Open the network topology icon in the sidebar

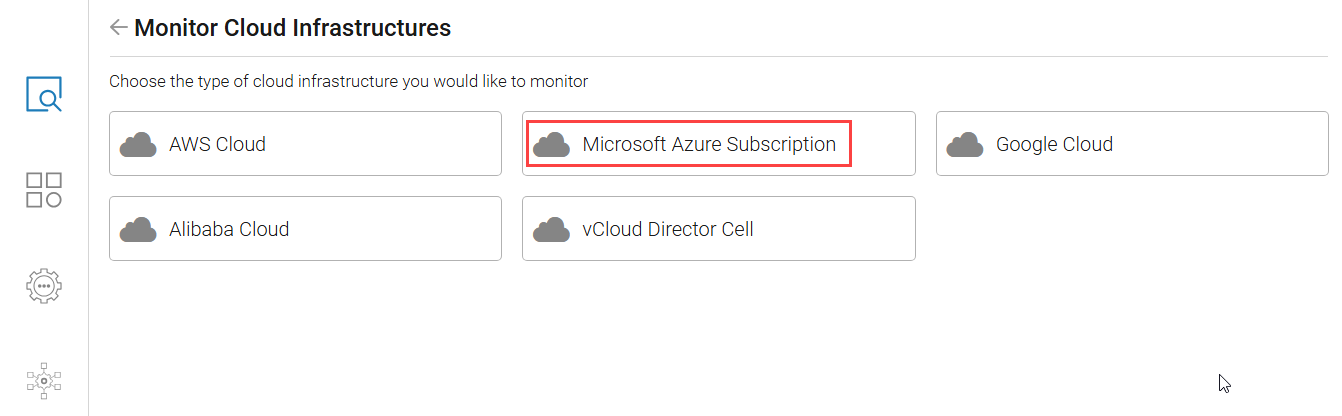tap(44, 380)
